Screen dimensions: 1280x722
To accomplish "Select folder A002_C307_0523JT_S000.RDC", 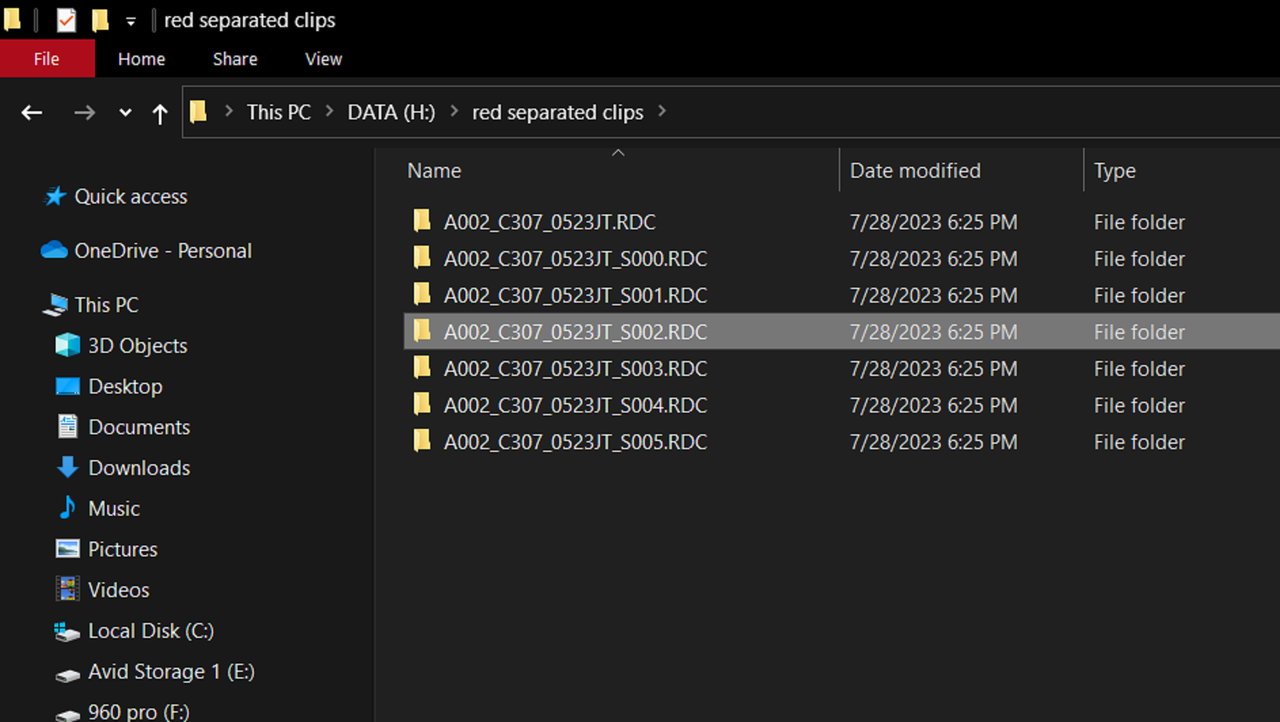I will coord(576,259).
